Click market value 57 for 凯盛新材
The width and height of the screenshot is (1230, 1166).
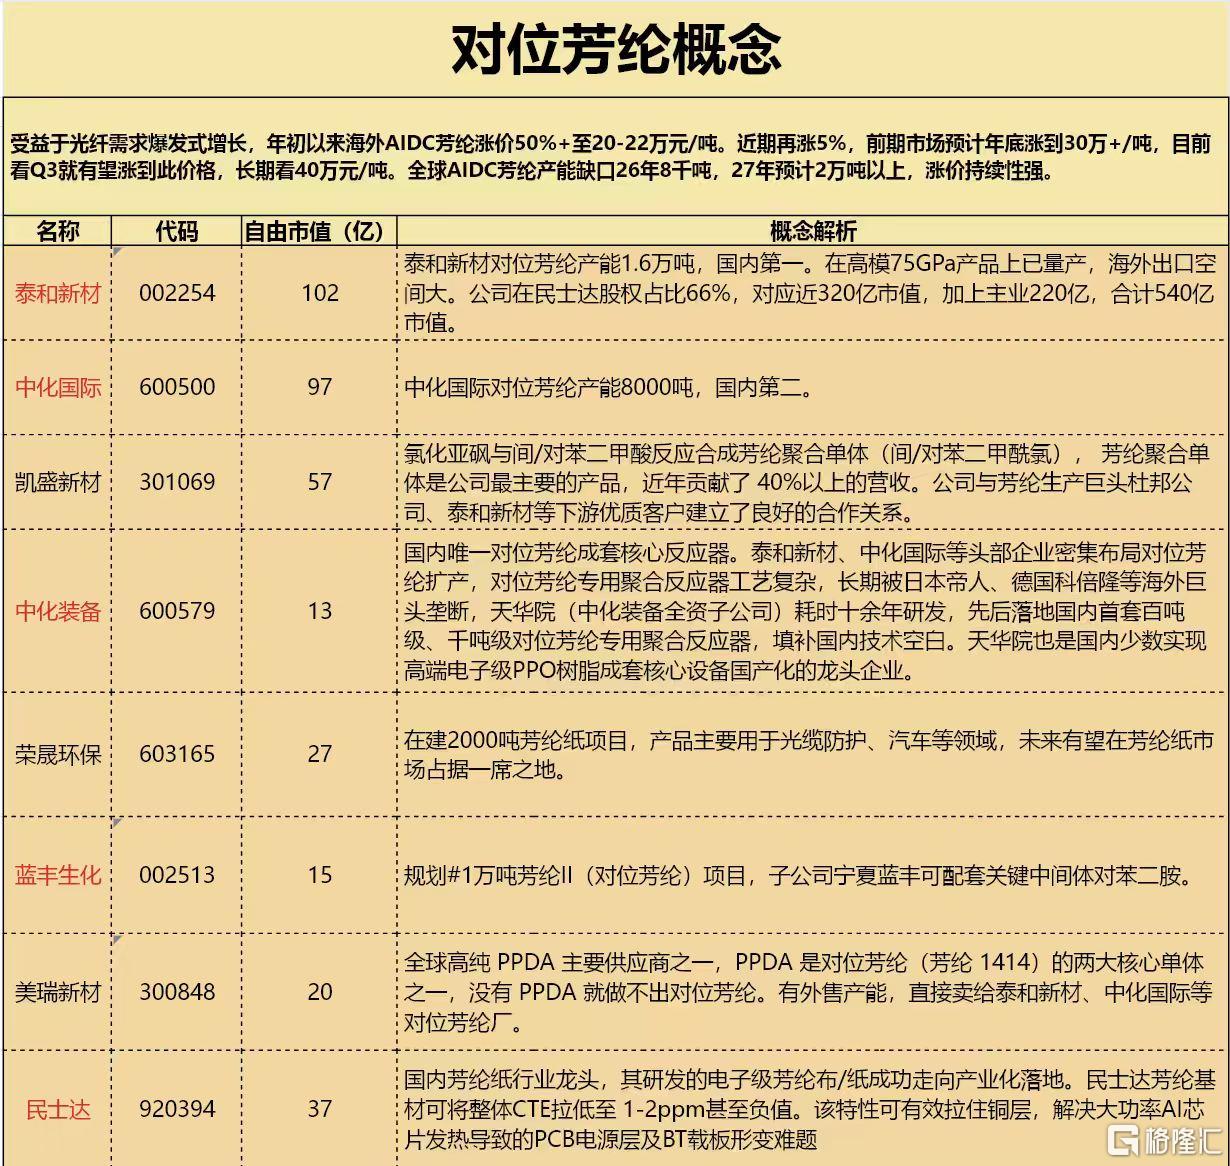[x=320, y=482]
